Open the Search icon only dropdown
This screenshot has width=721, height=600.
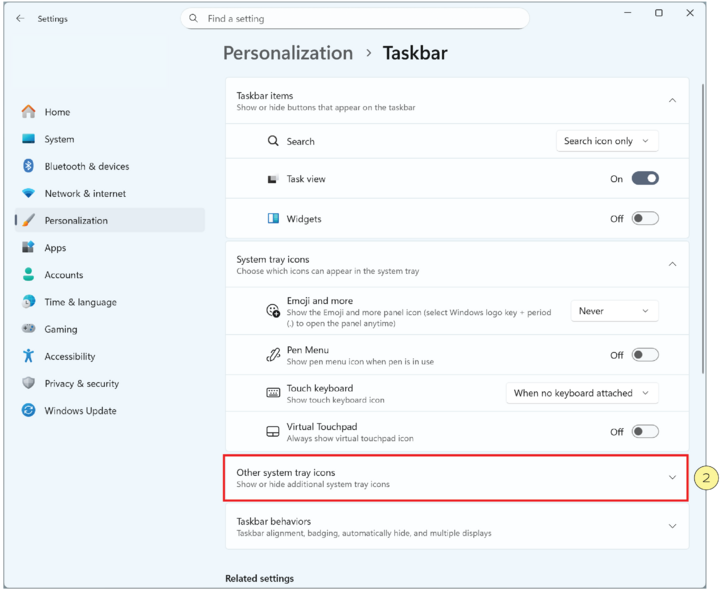[x=607, y=141]
